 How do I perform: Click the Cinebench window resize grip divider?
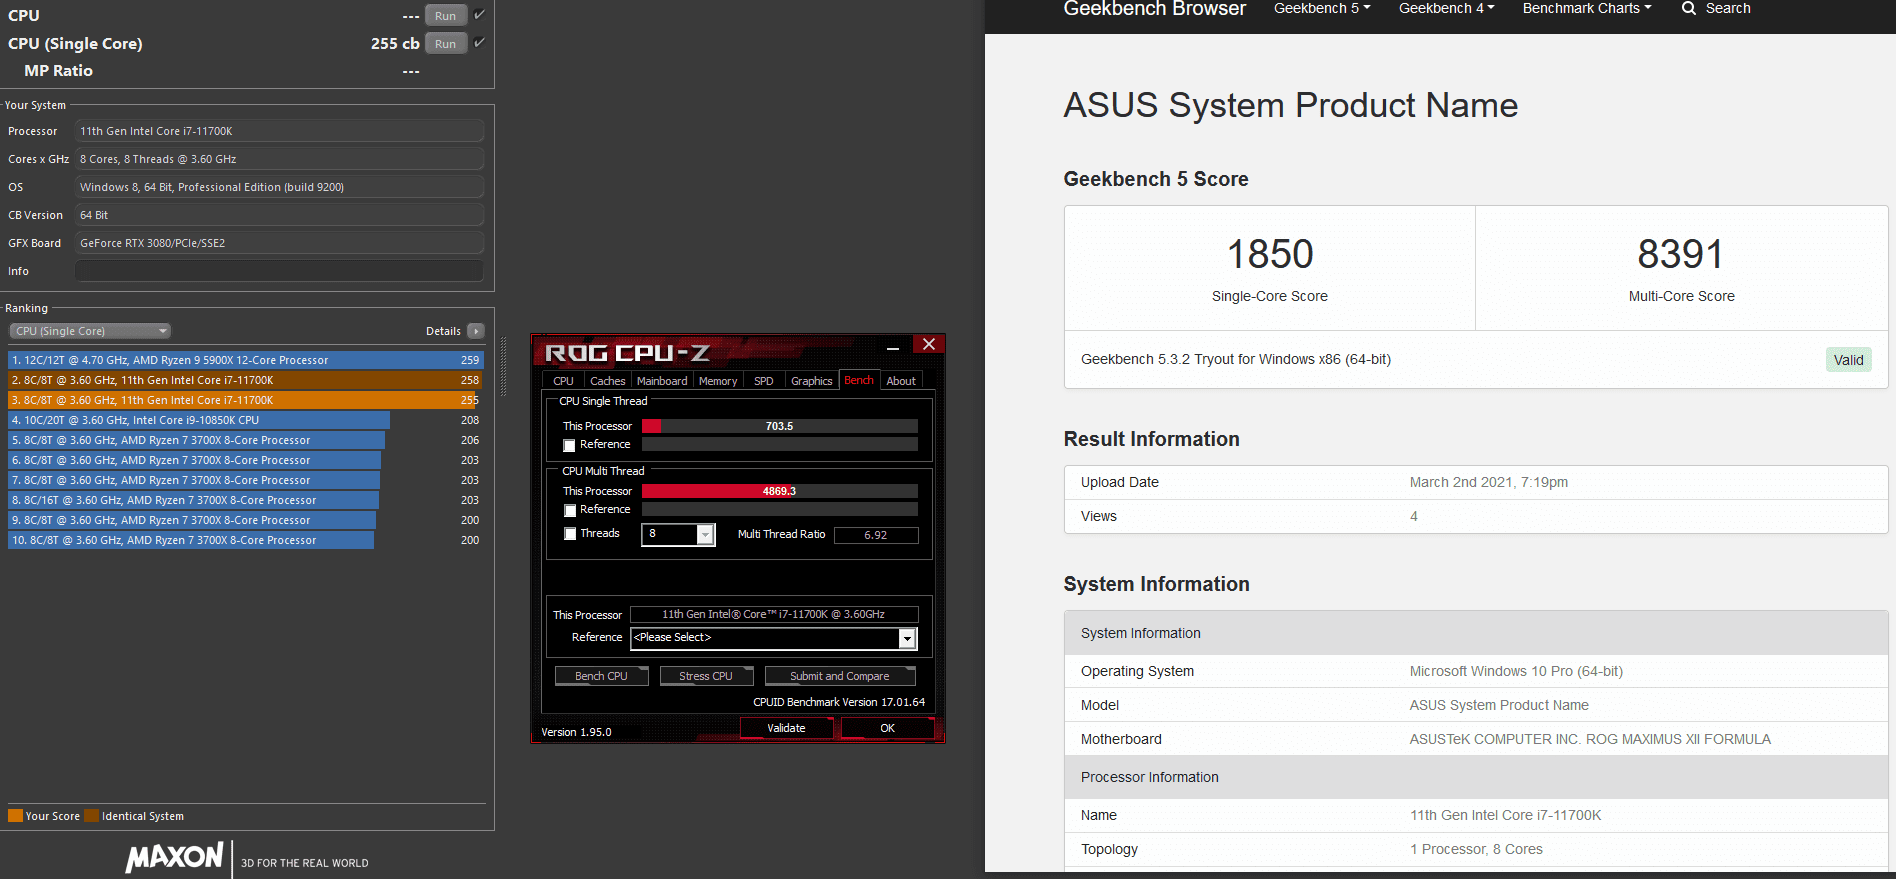[x=503, y=367]
